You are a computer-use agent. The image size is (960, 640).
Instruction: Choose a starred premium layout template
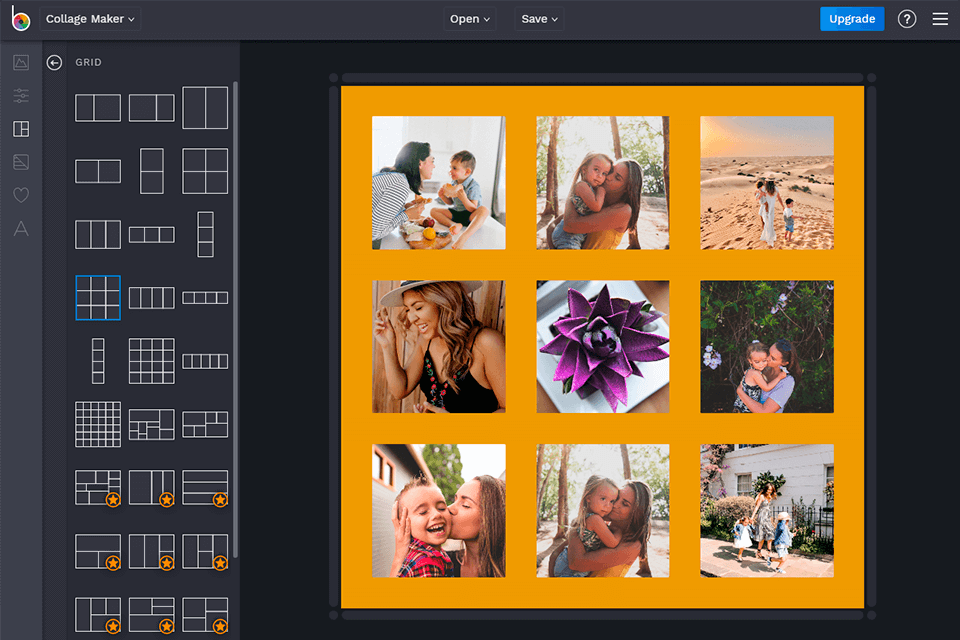tap(98, 487)
